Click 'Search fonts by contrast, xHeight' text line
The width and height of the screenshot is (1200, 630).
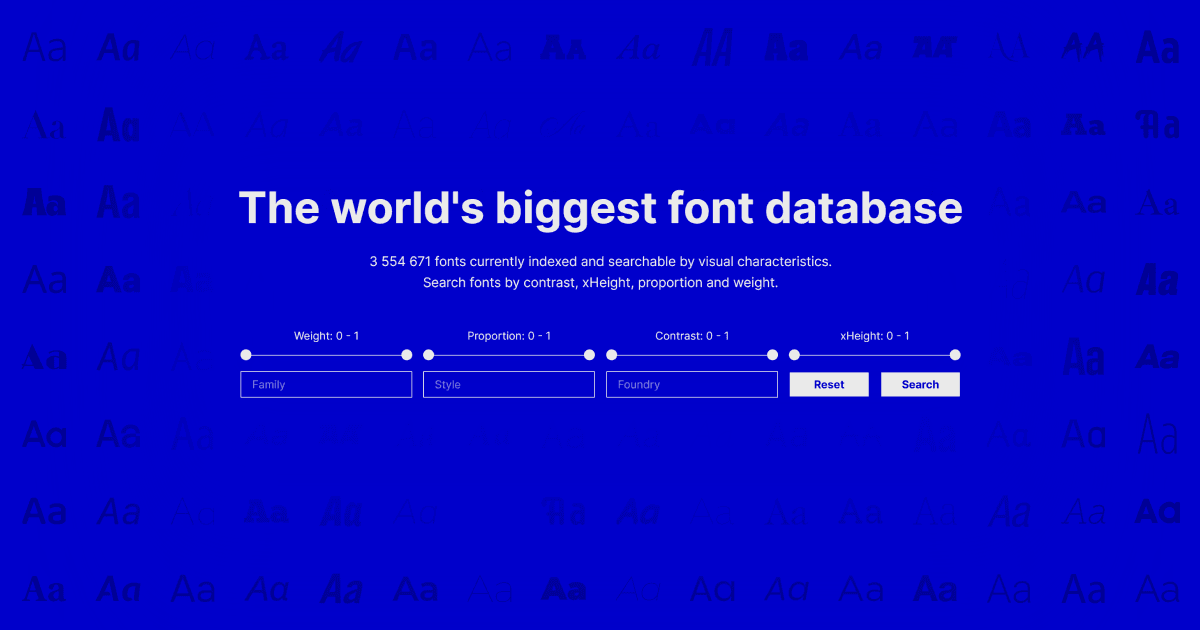[600, 283]
